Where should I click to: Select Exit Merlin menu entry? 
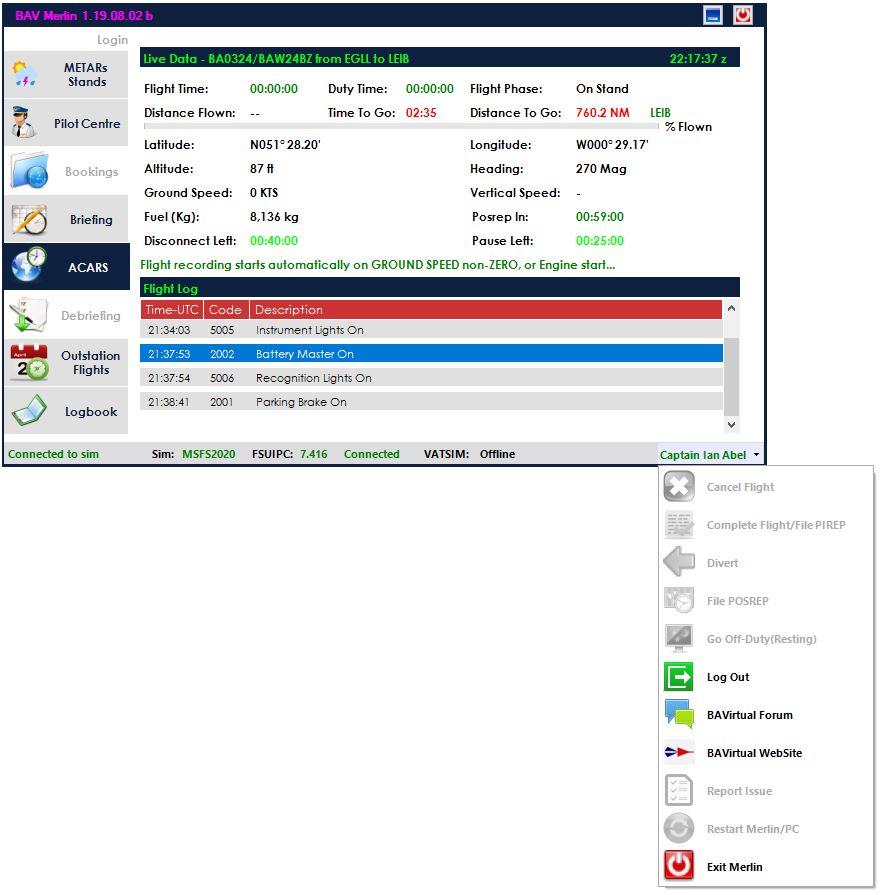(x=766, y=866)
